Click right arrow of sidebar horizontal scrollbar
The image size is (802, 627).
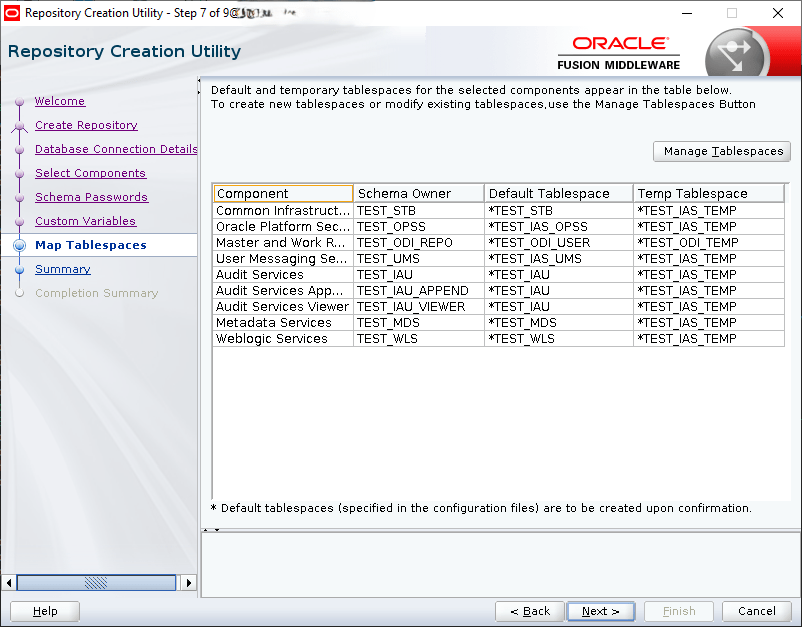pyautogui.click(x=190, y=583)
